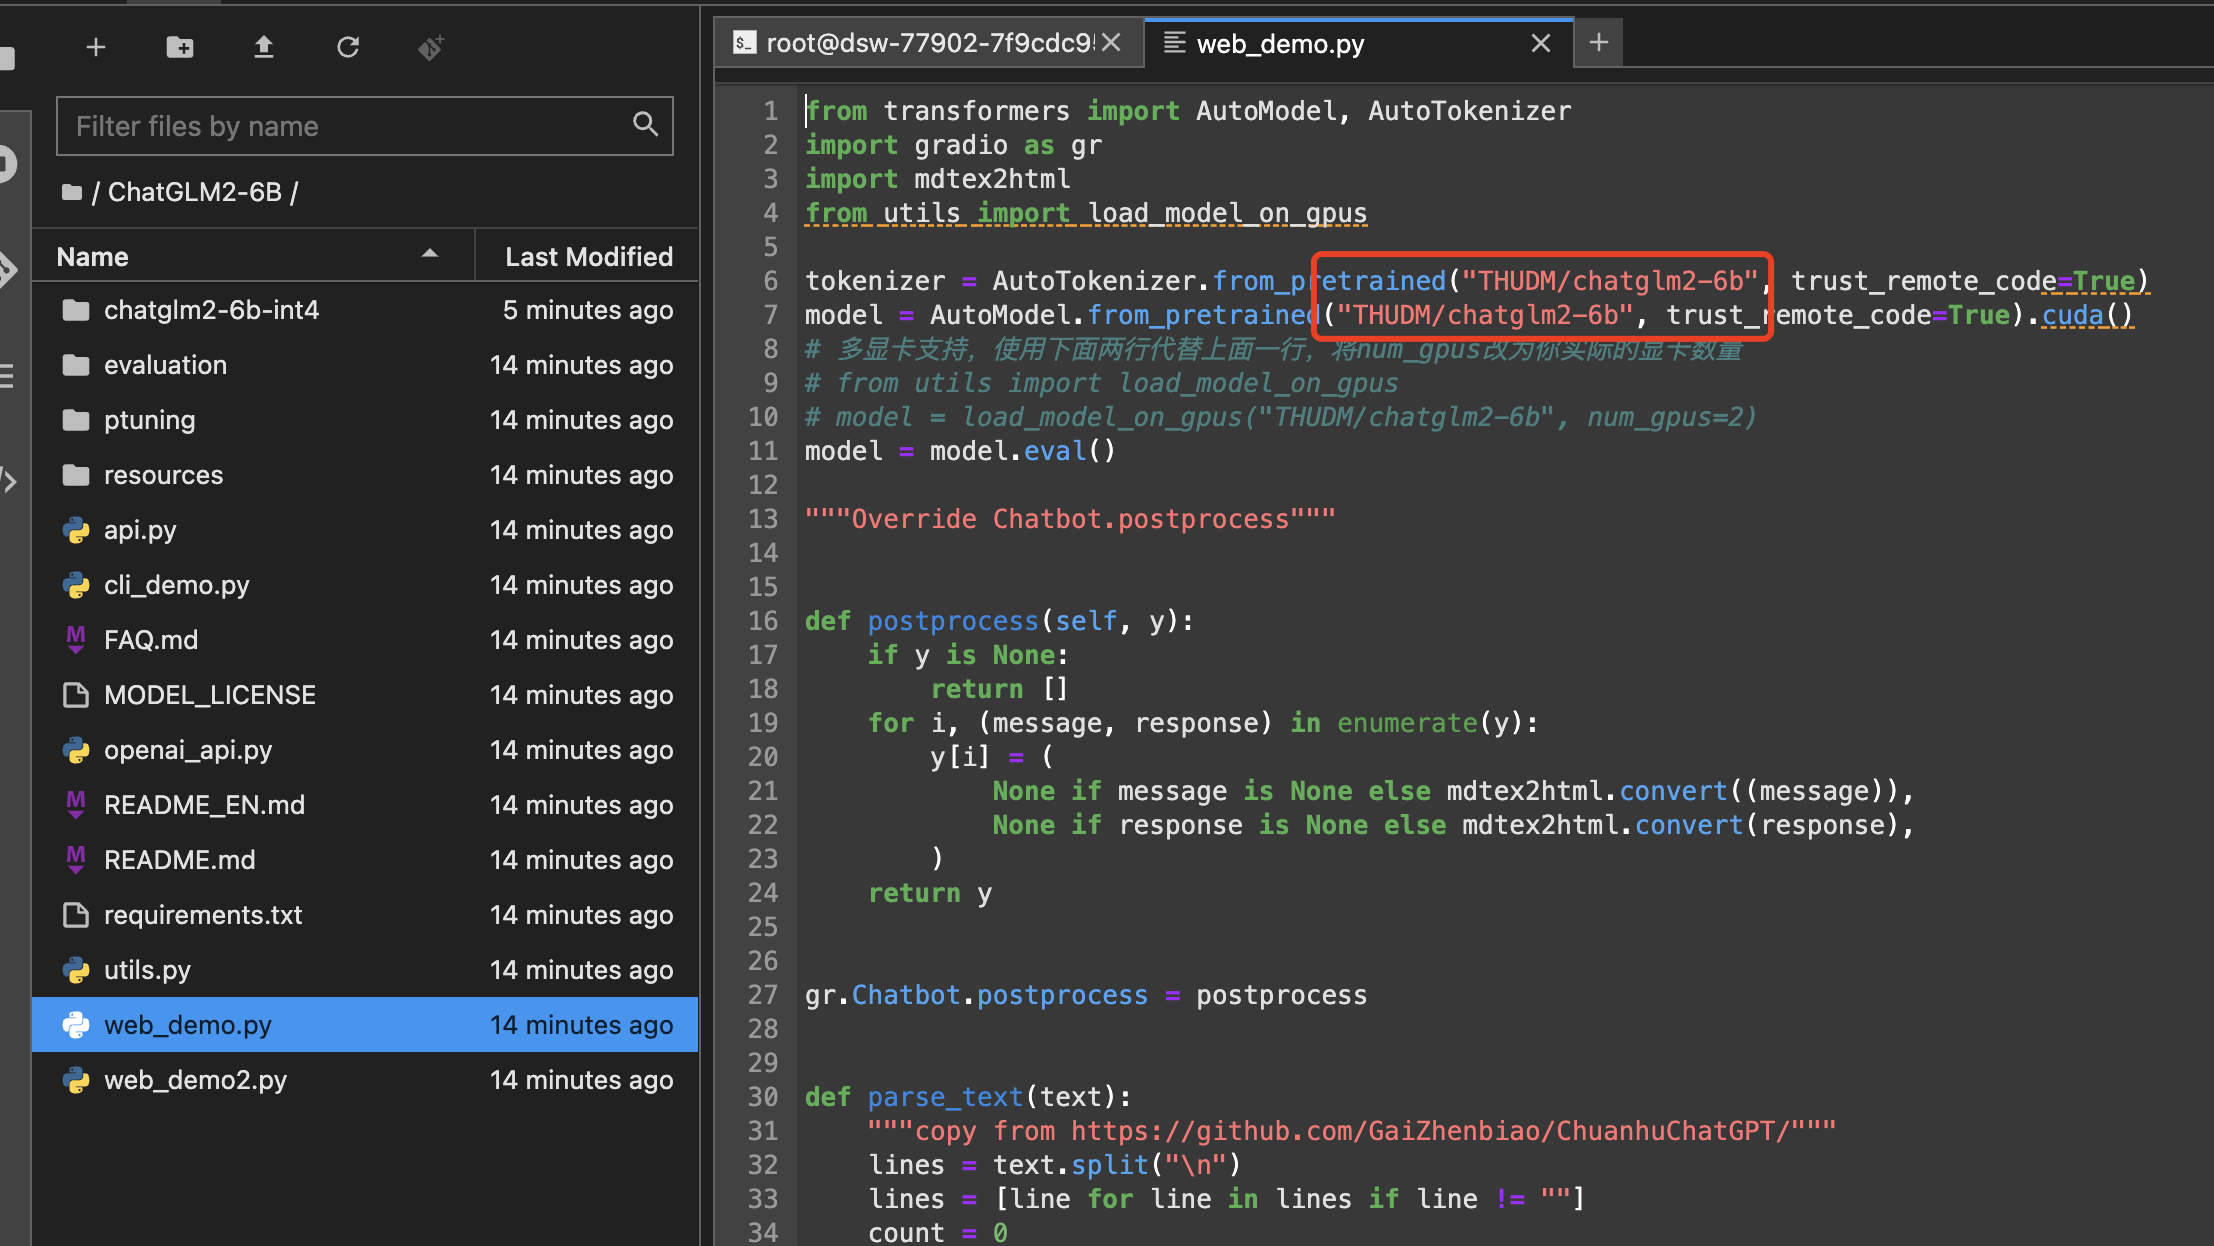Select requirements.txt file
Screen dimensions: 2214x1246
(x=203, y=915)
